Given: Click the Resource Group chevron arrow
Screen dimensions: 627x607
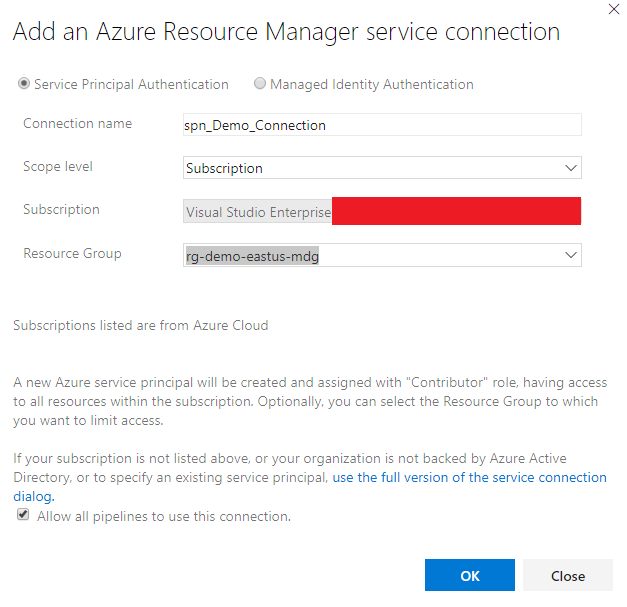Looking at the screenshot, I should [571, 255].
